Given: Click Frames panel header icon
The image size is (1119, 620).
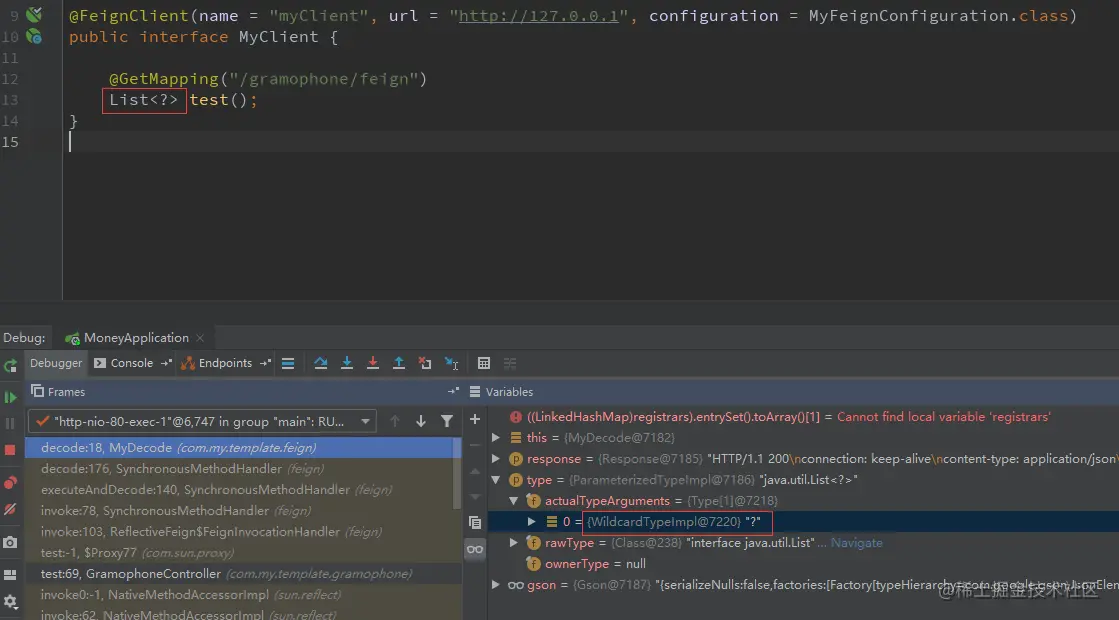Looking at the screenshot, I should point(37,391).
